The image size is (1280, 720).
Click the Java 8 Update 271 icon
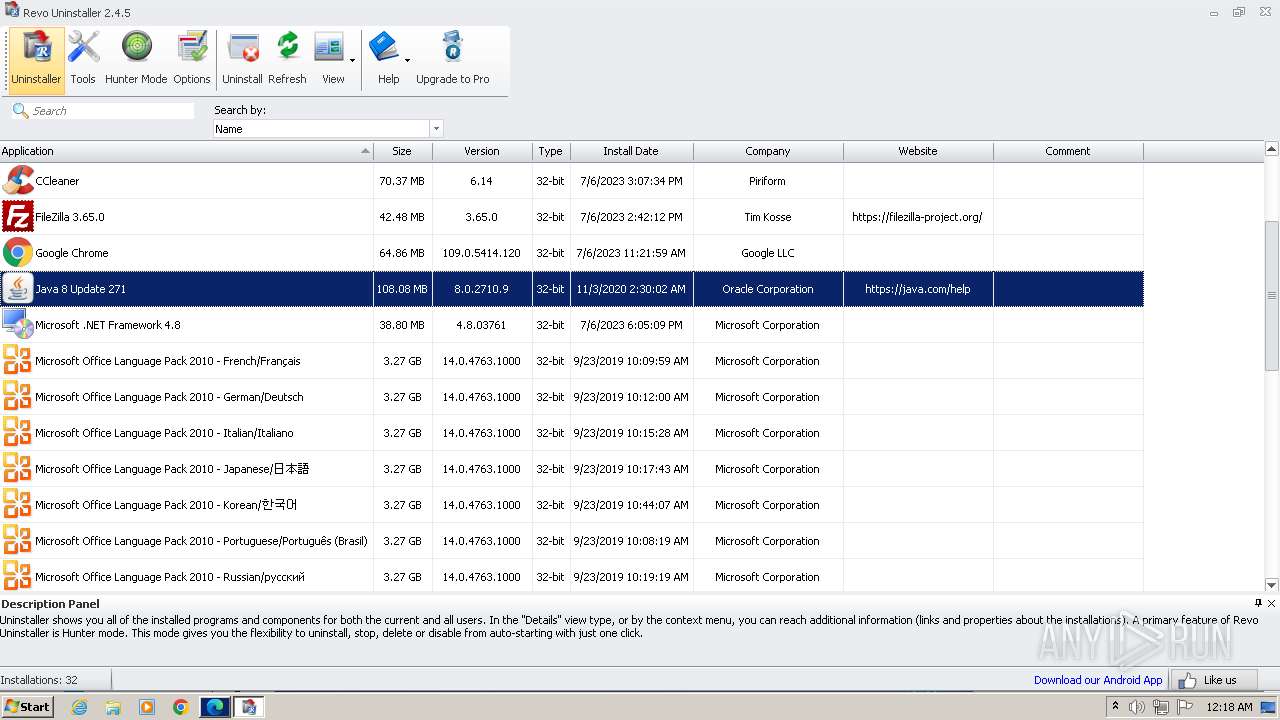(x=18, y=289)
